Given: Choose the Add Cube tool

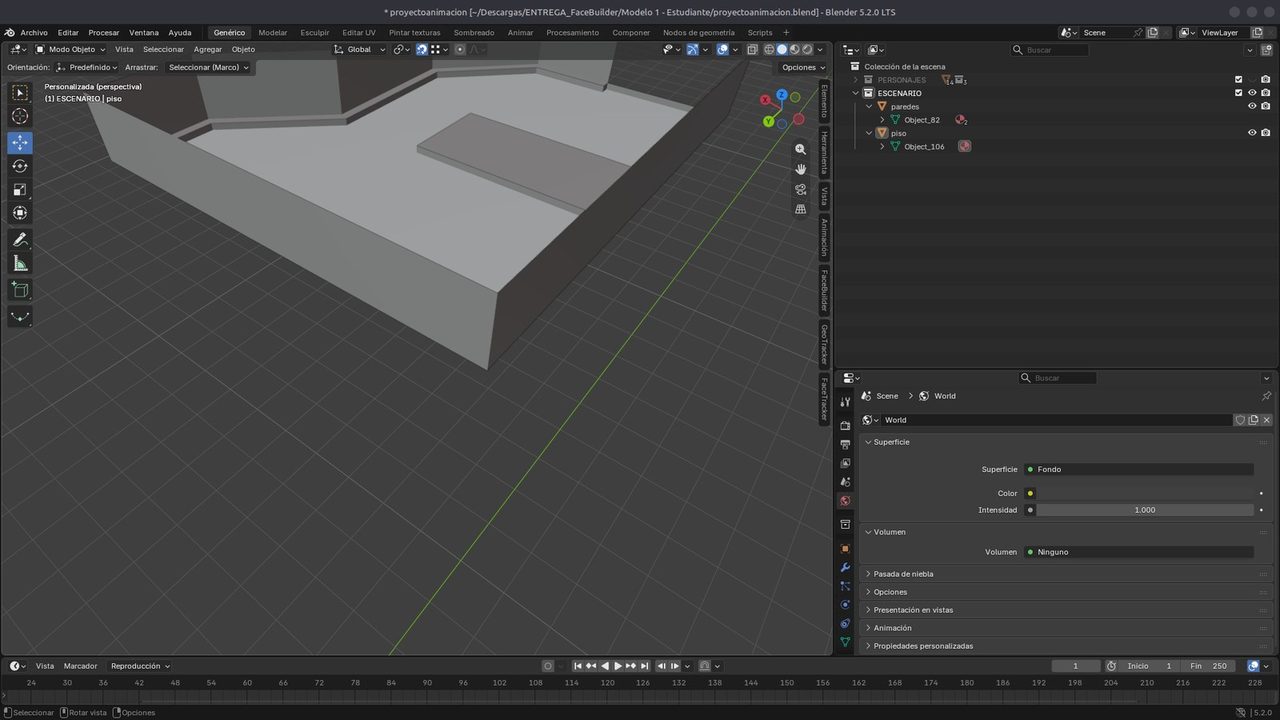Looking at the screenshot, I should pyautogui.click(x=20, y=290).
